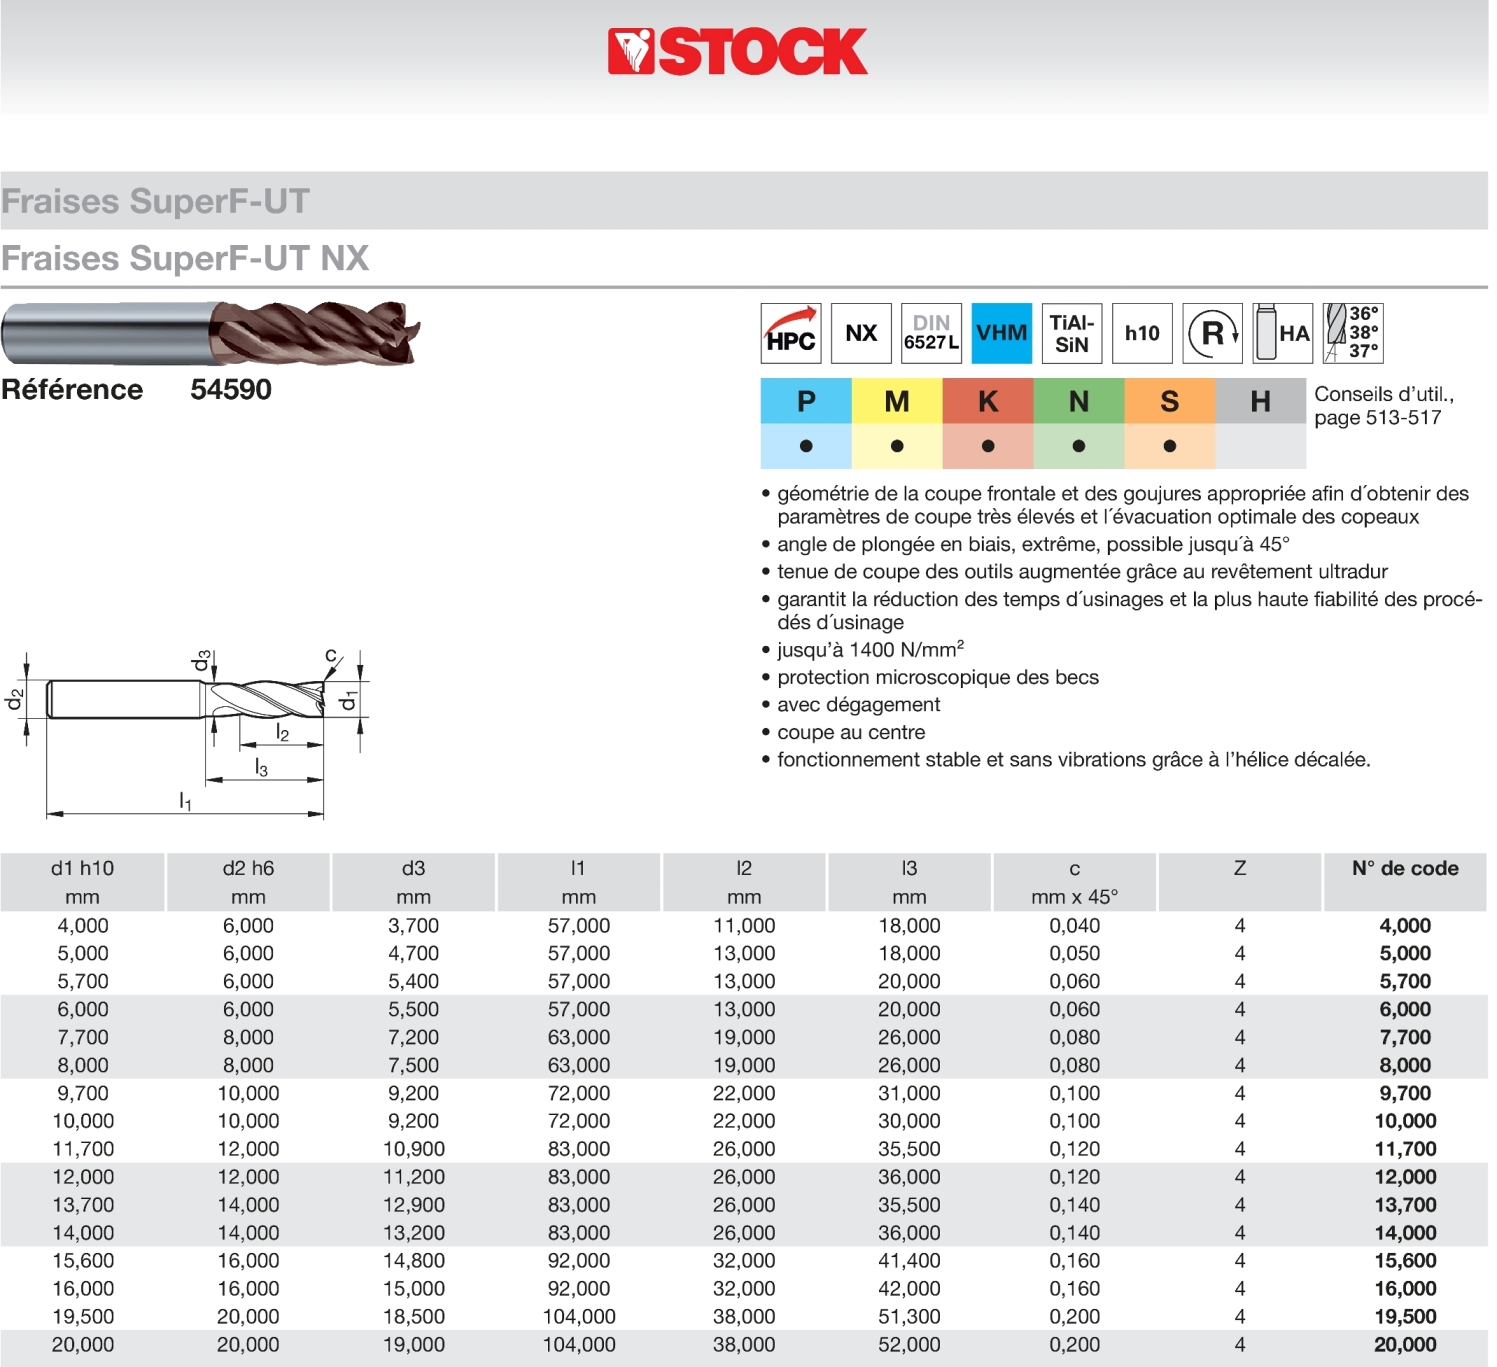Click l3 value 31,000
The height and width of the screenshot is (1367, 1497).
(909, 1094)
